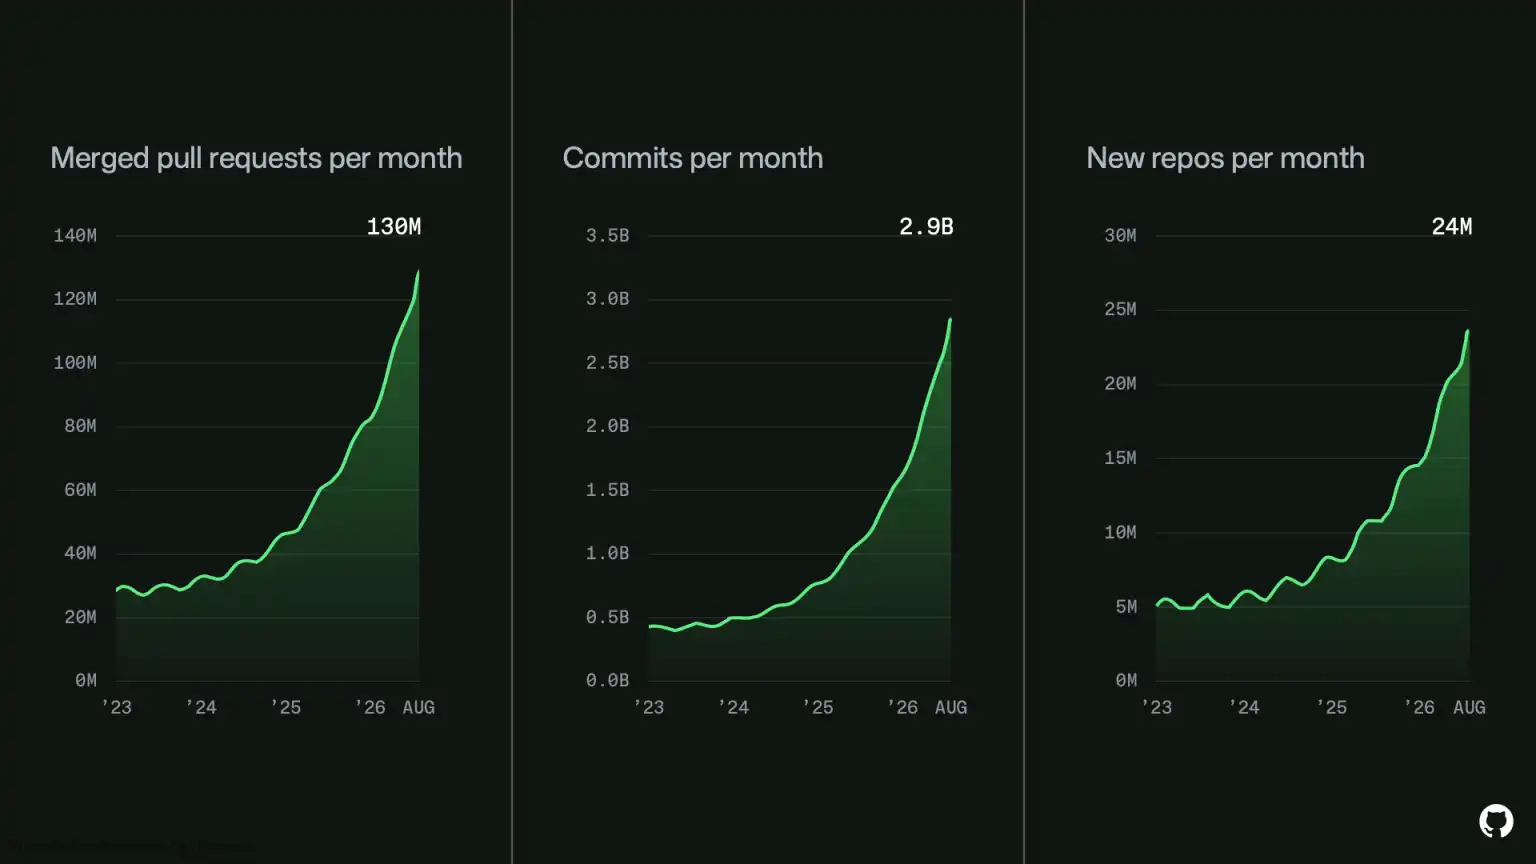Screen dimensions: 1536x864
Task: Click the 3.0B y-axis label
Action: (608, 299)
